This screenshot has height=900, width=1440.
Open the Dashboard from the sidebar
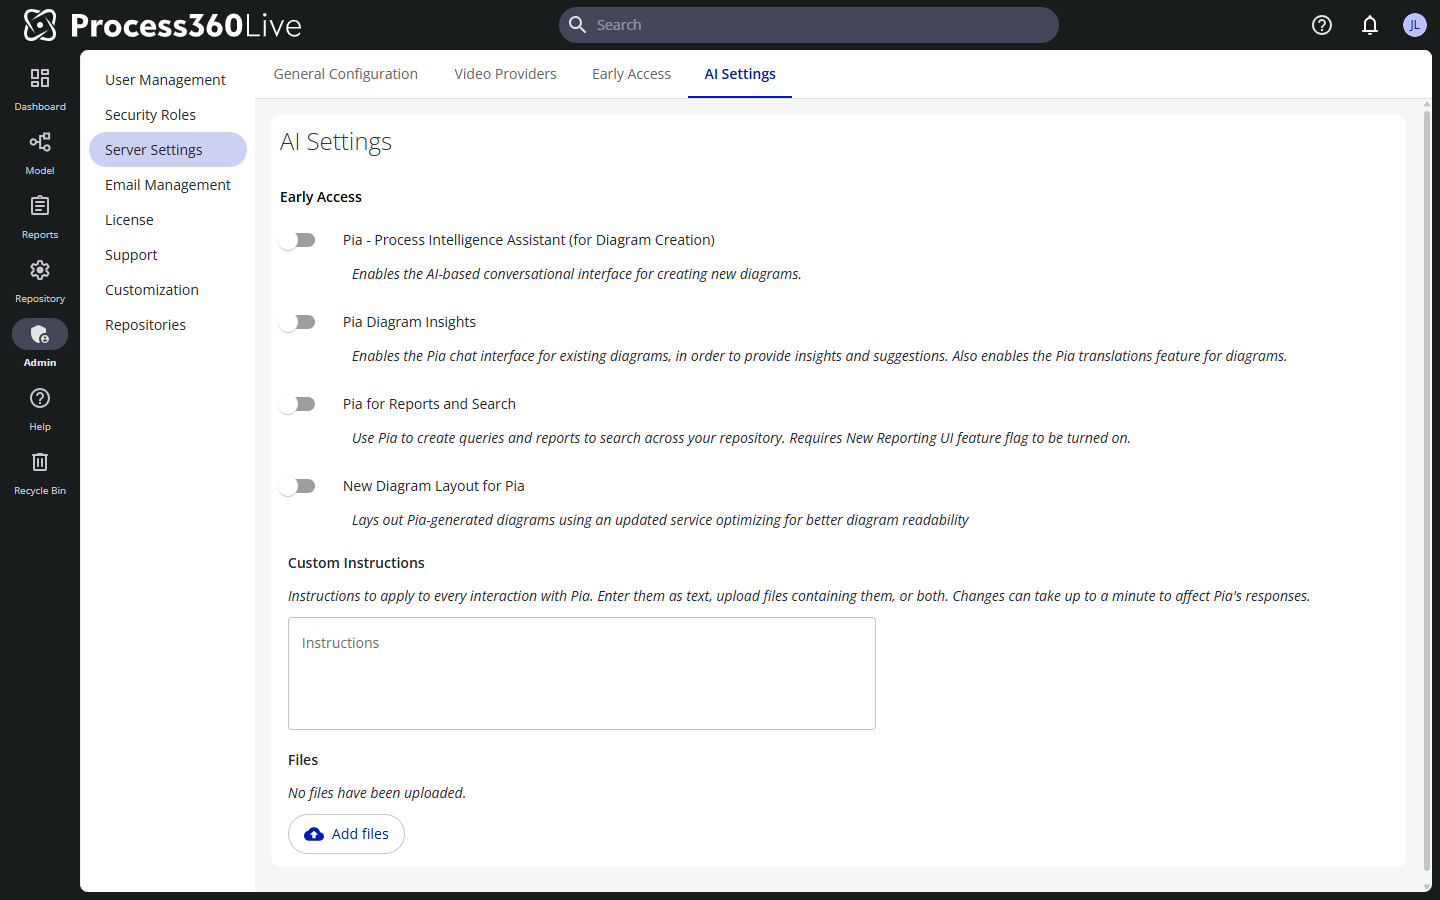[40, 88]
